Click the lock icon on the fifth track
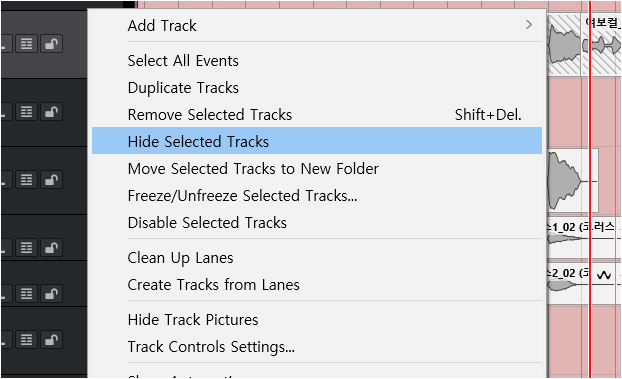This screenshot has width=622, height=379. pyautogui.click(x=52, y=294)
